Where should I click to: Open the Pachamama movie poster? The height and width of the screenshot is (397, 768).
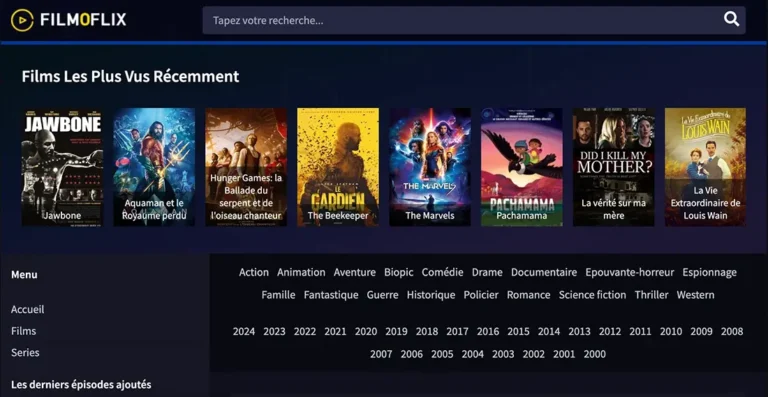click(x=522, y=167)
